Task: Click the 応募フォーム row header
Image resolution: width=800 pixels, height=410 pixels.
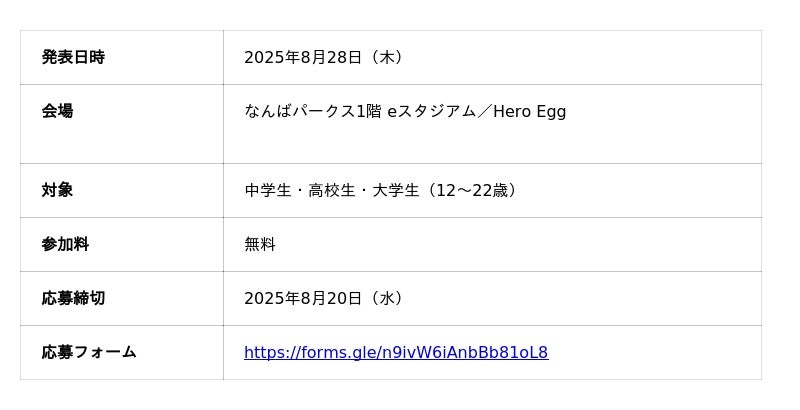Action: (x=89, y=352)
